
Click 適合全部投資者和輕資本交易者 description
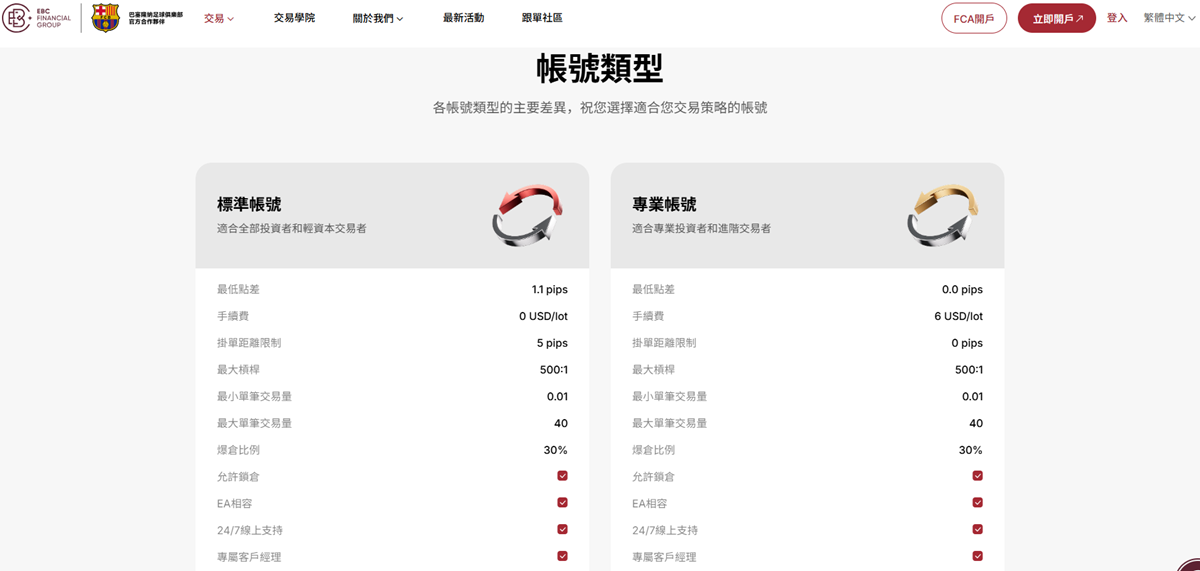point(292,229)
